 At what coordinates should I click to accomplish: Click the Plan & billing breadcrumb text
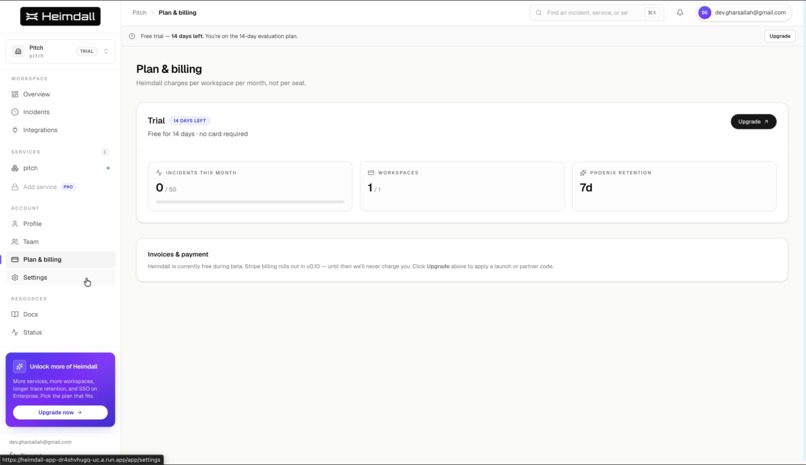(177, 13)
